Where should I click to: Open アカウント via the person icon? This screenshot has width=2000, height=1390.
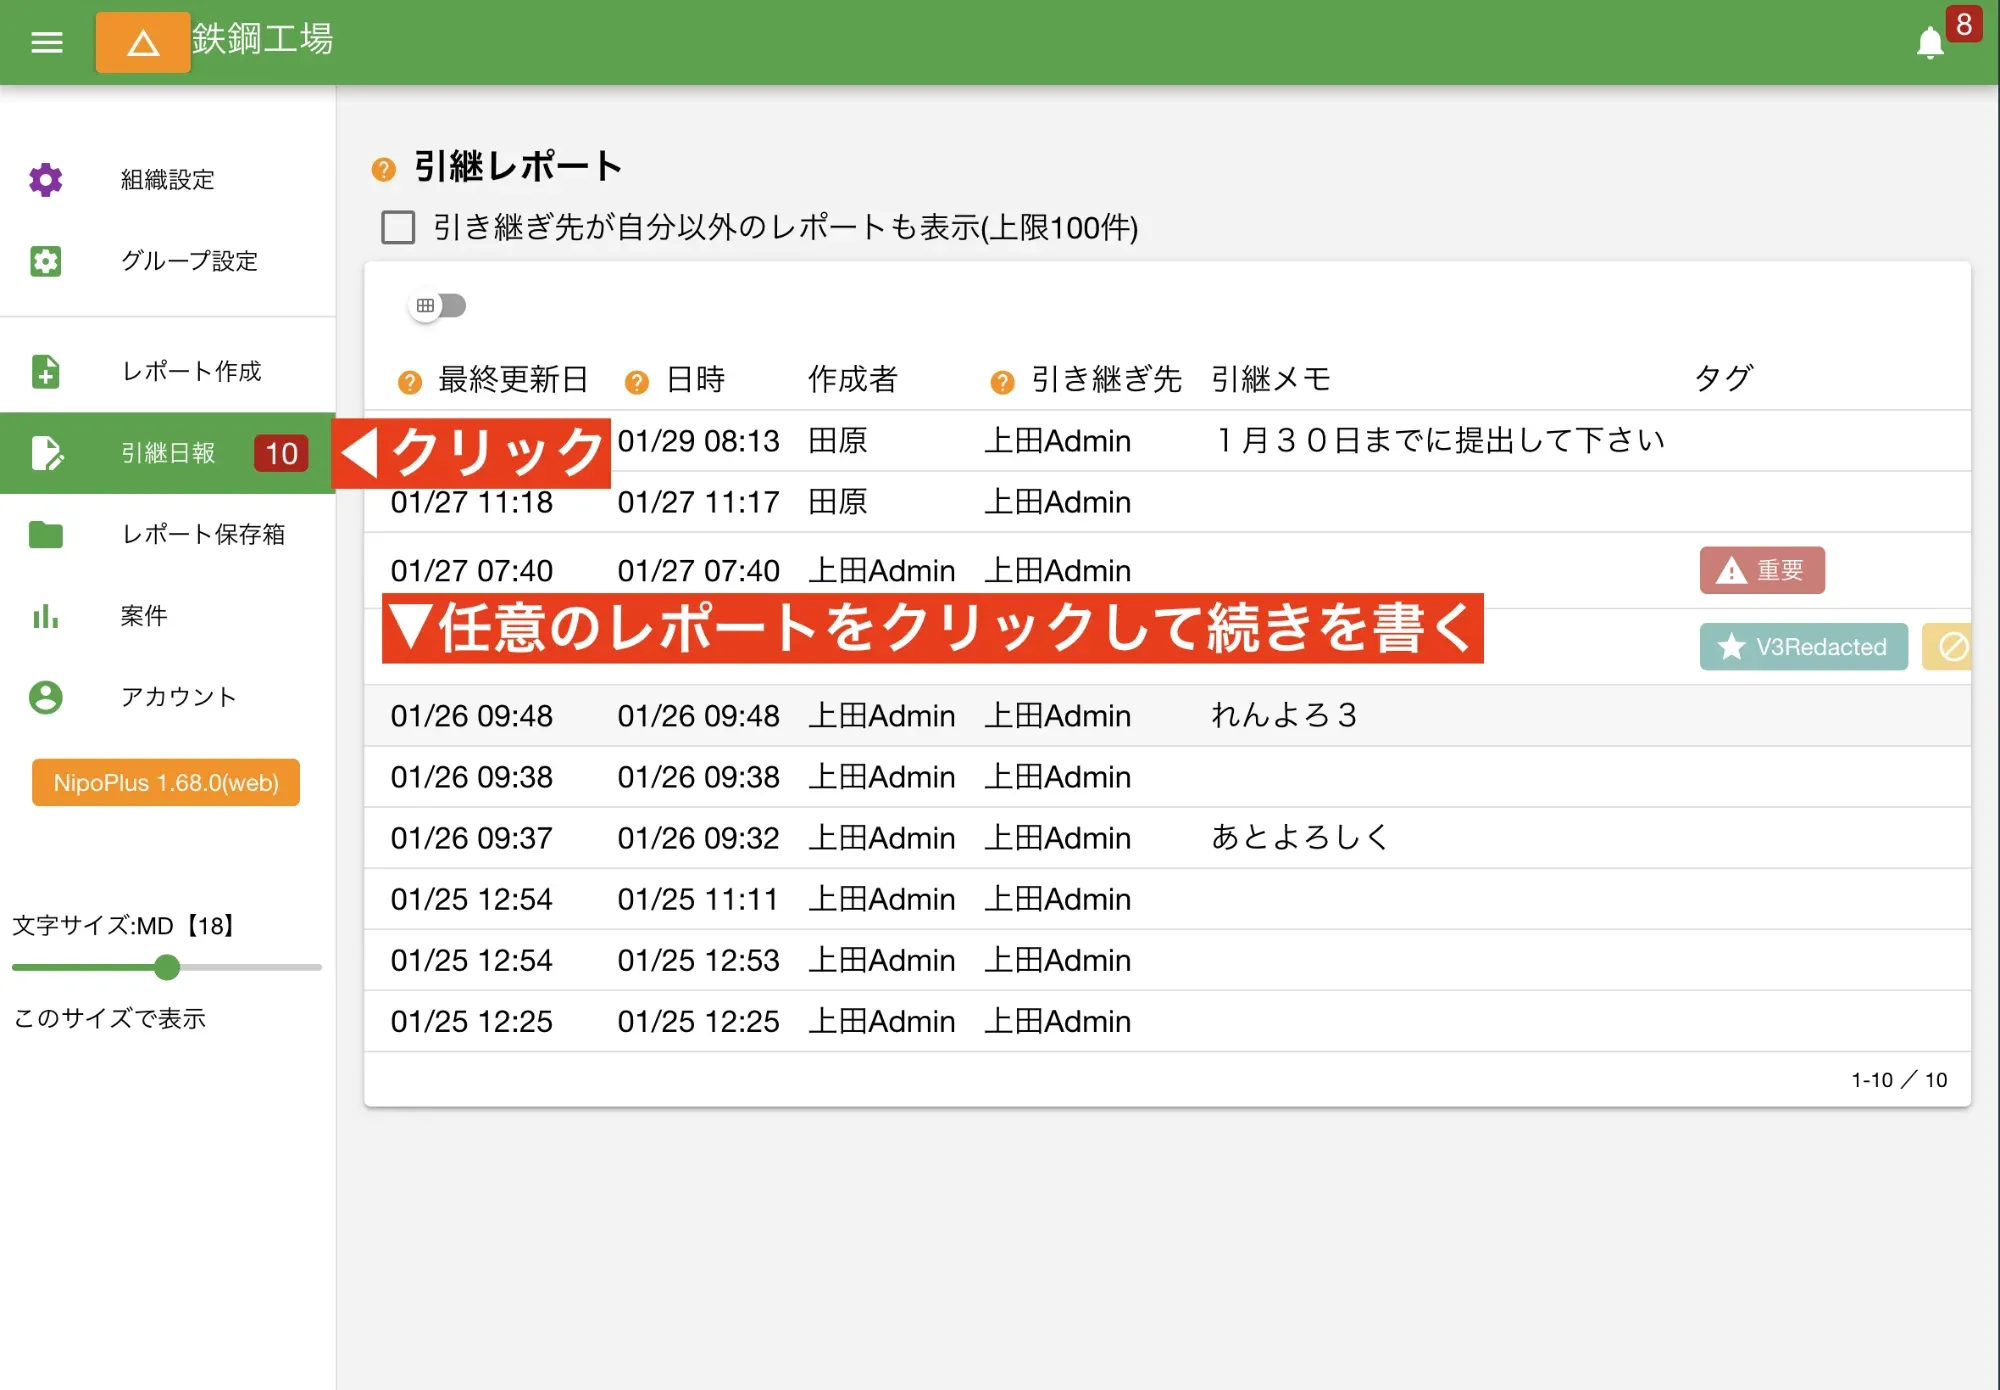pyautogui.click(x=46, y=698)
